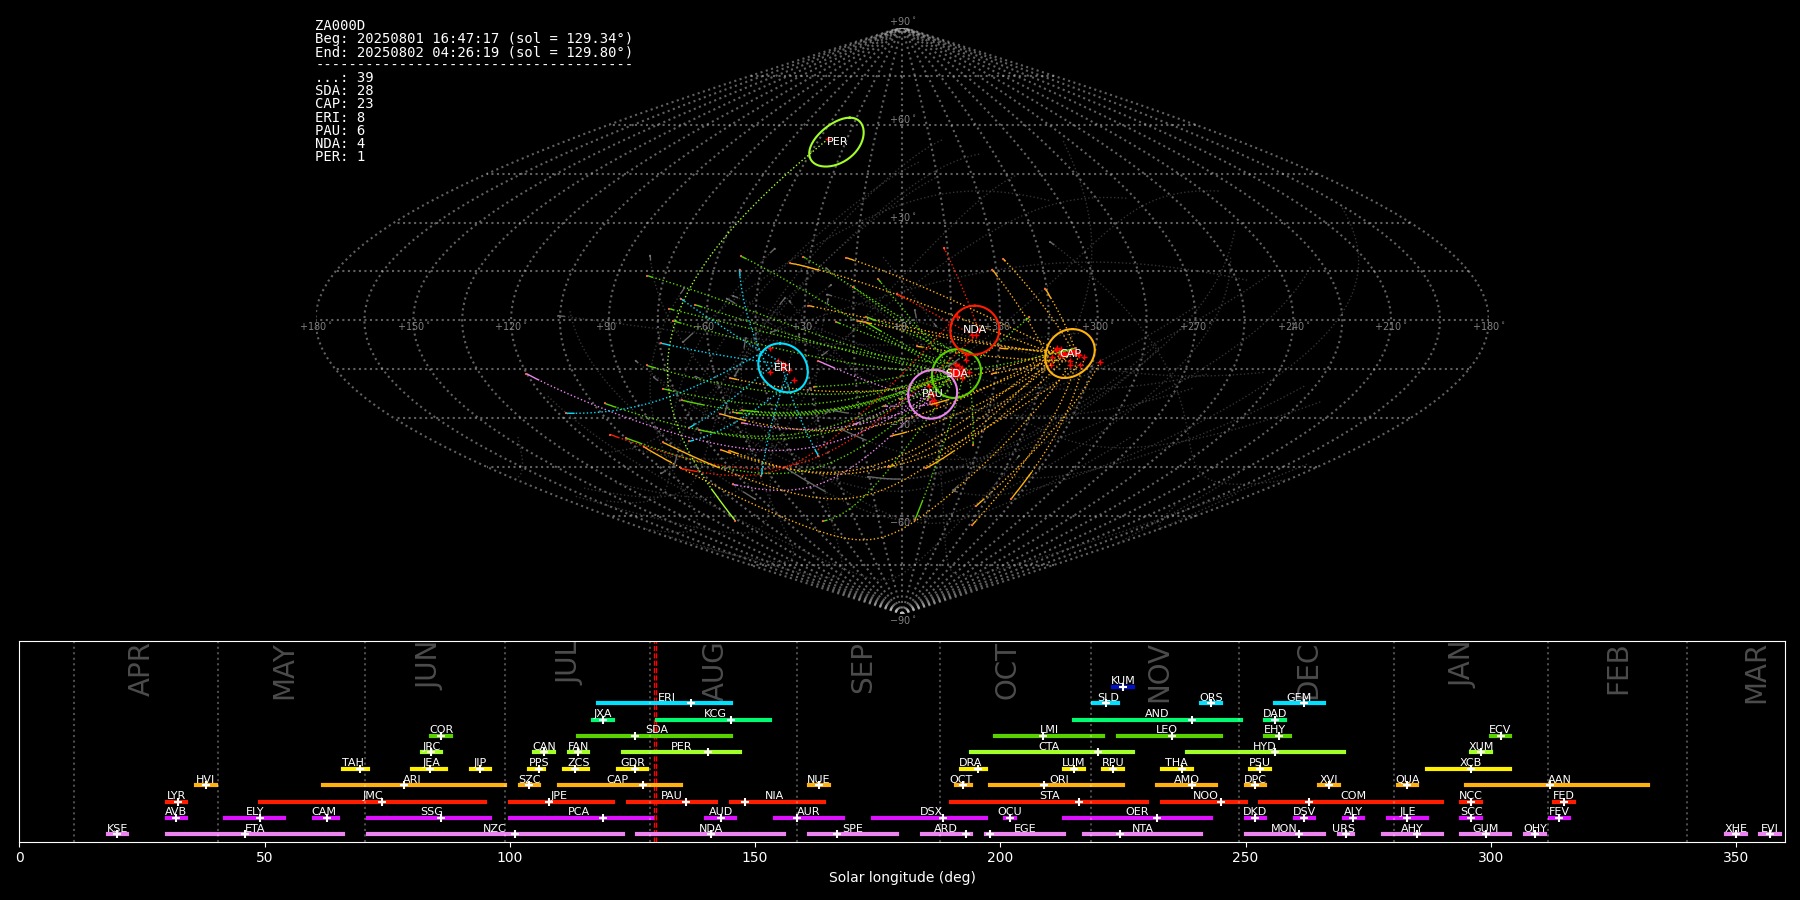Image resolution: width=1800 pixels, height=900 pixels.
Task: Click the AUR shower bar in timeline
Action: click(809, 817)
